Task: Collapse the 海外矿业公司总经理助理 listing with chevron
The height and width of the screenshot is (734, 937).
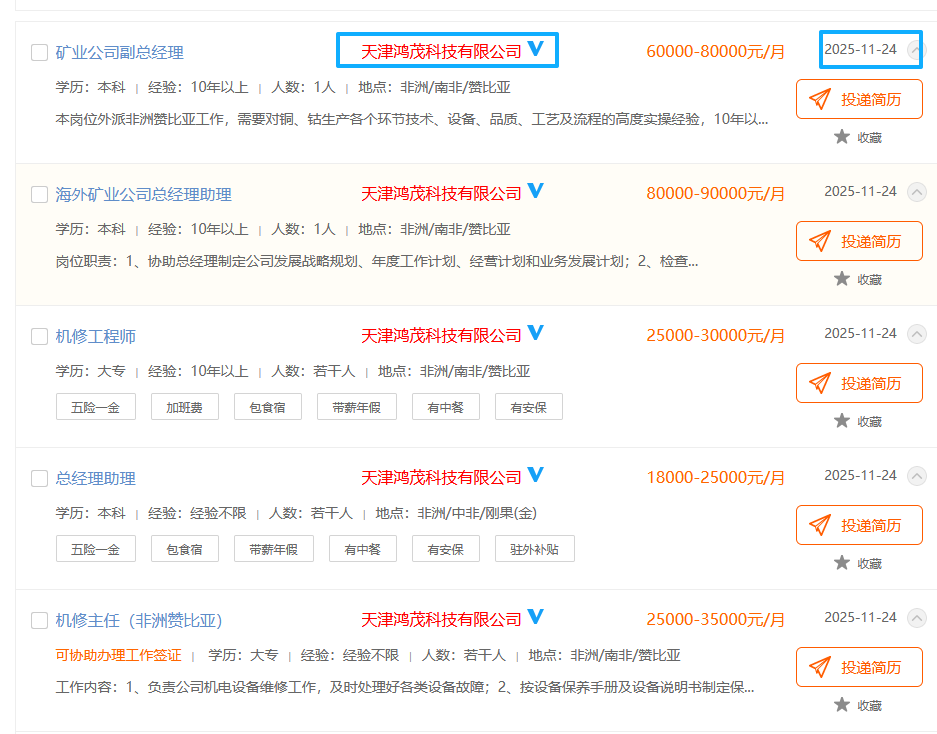Action: [917, 192]
